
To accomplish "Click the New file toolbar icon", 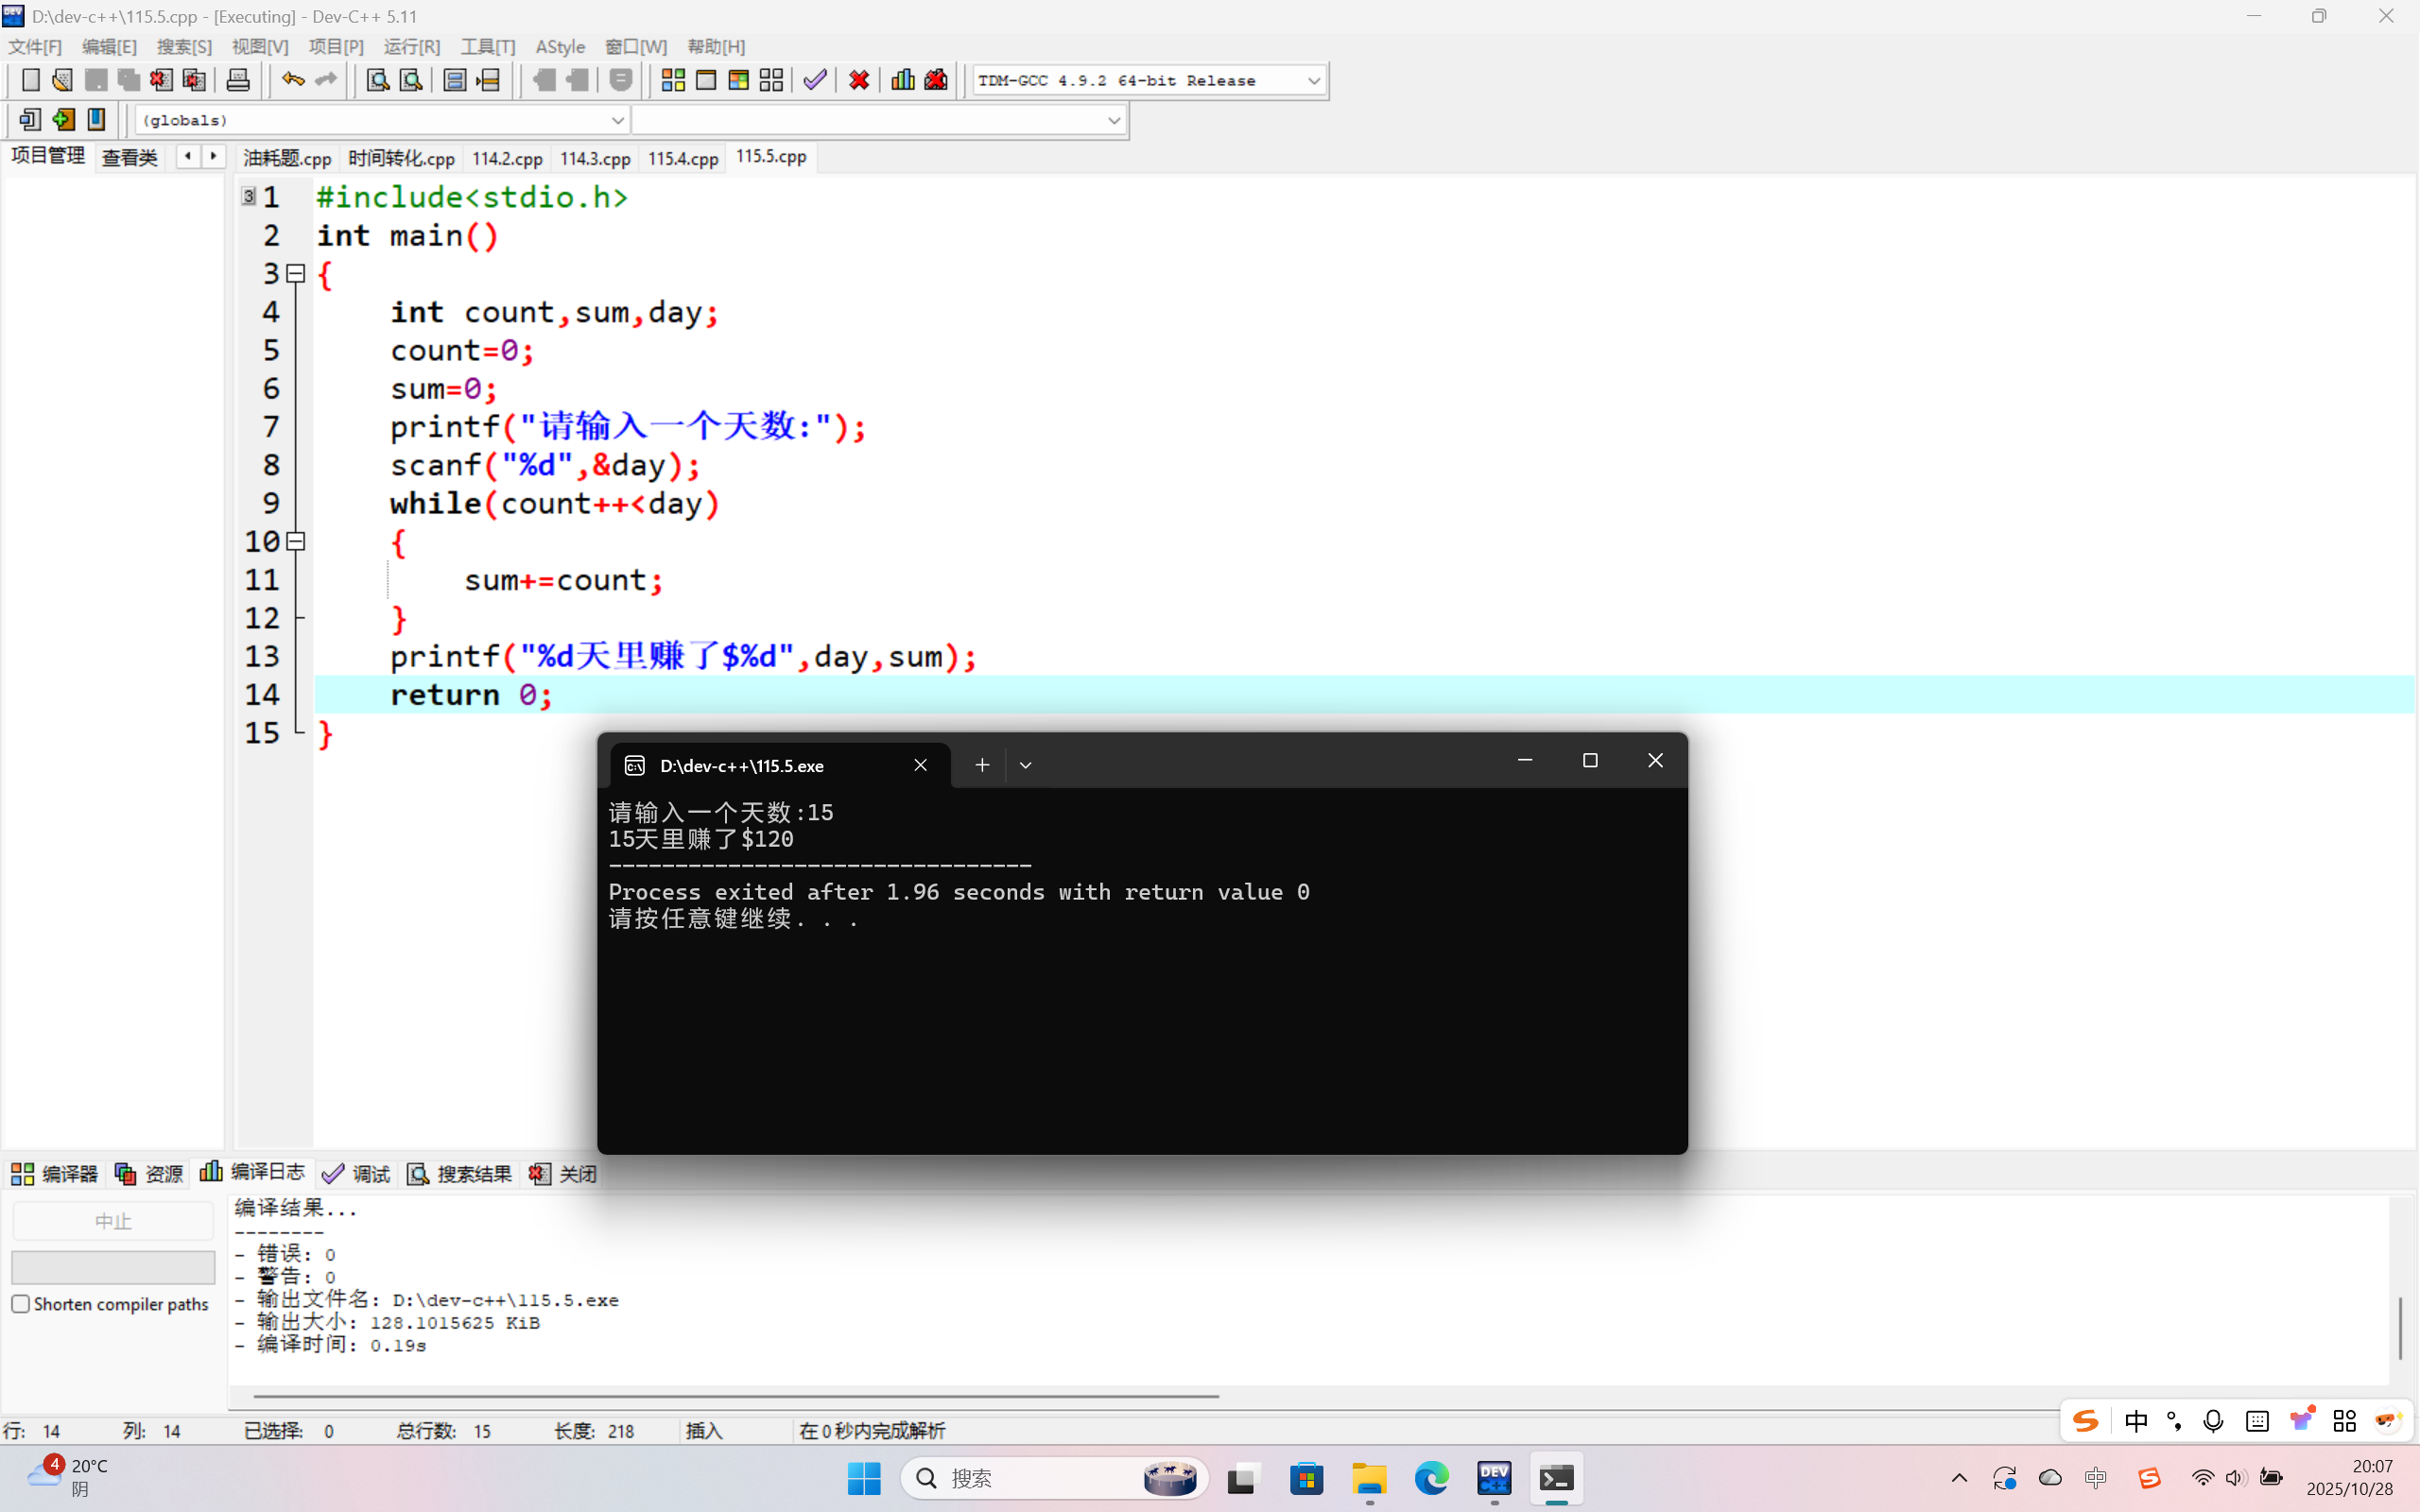I will (x=30, y=80).
